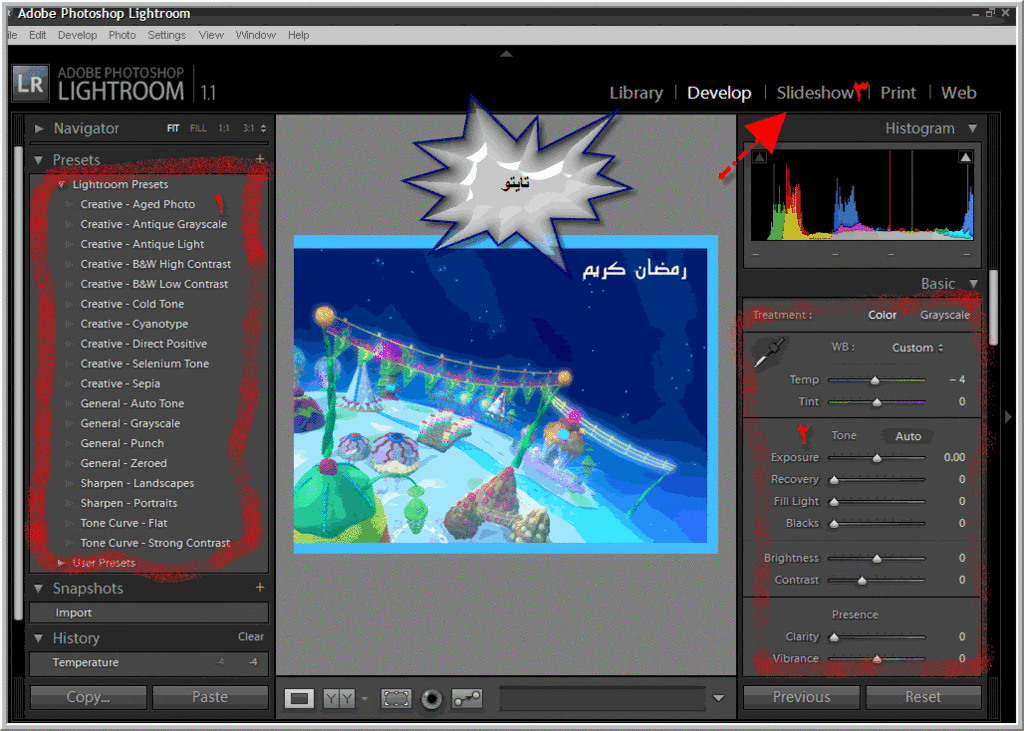The width and height of the screenshot is (1024, 731).
Task: Open the View menu
Action: tap(211, 35)
